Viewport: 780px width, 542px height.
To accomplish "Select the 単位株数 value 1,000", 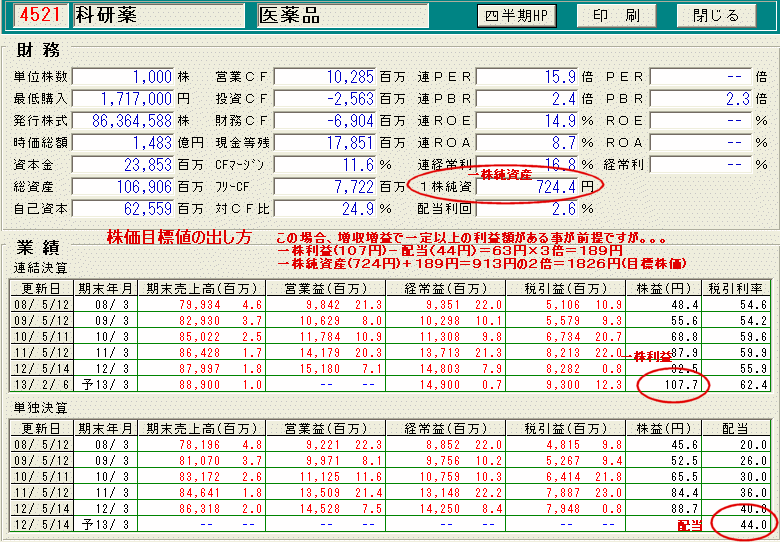I will point(123,77).
